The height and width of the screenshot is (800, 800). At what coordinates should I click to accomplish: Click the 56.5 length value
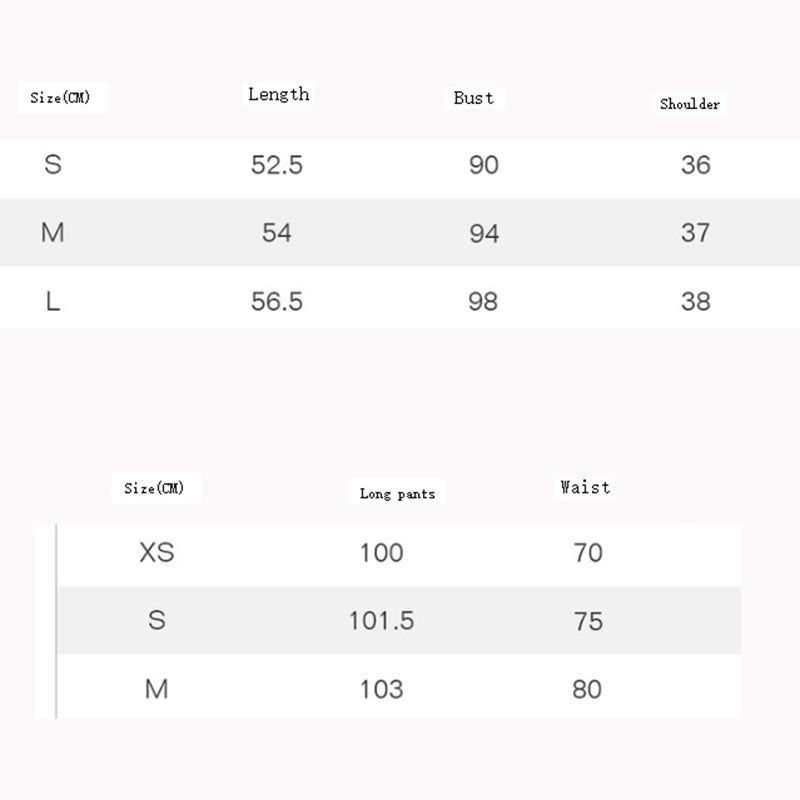(x=277, y=301)
